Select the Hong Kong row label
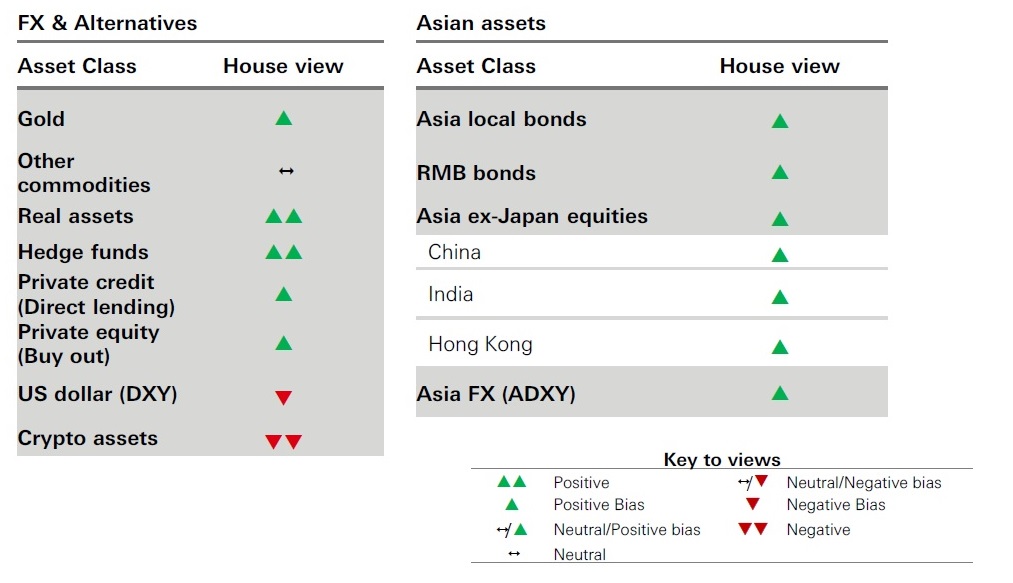 pyautogui.click(x=480, y=344)
